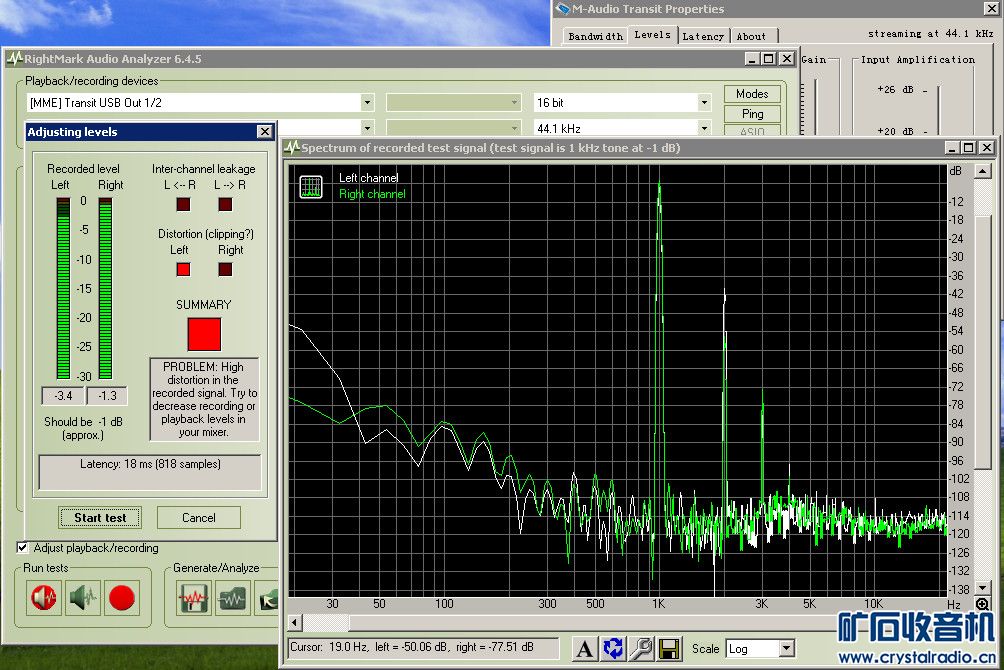Click the text 'A' icon below spectrum
The height and width of the screenshot is (670, 1004).
coord(585,648)
